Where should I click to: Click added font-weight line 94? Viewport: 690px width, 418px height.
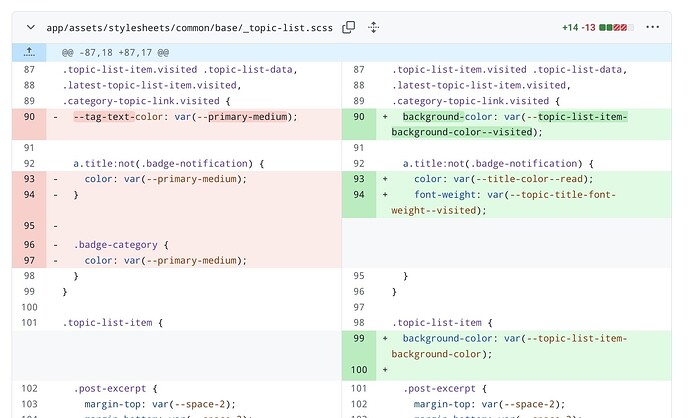point(503,202)
